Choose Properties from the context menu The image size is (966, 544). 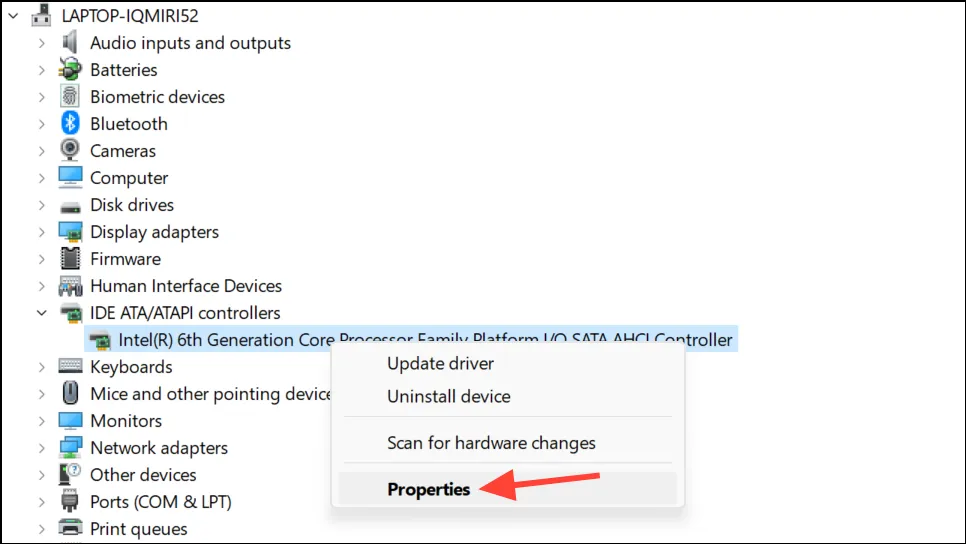pyautogui.click(x=429, y=489)
